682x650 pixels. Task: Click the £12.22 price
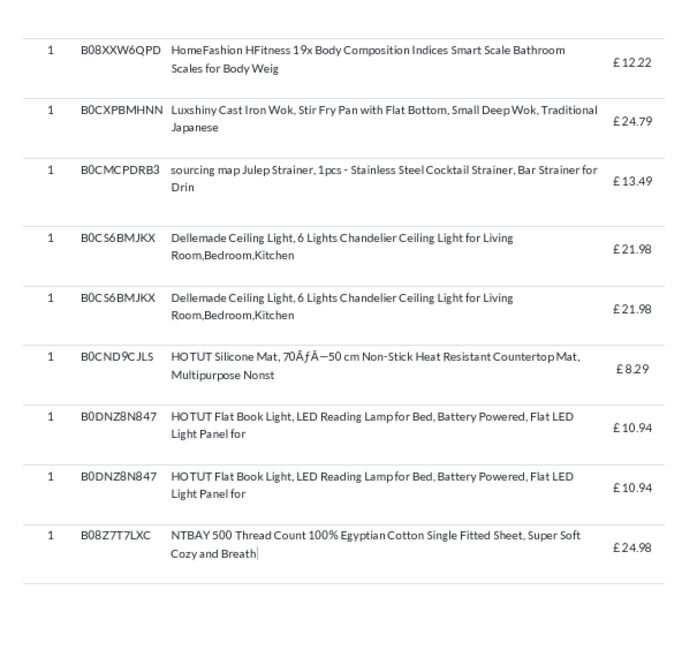[x=632, y=63]
